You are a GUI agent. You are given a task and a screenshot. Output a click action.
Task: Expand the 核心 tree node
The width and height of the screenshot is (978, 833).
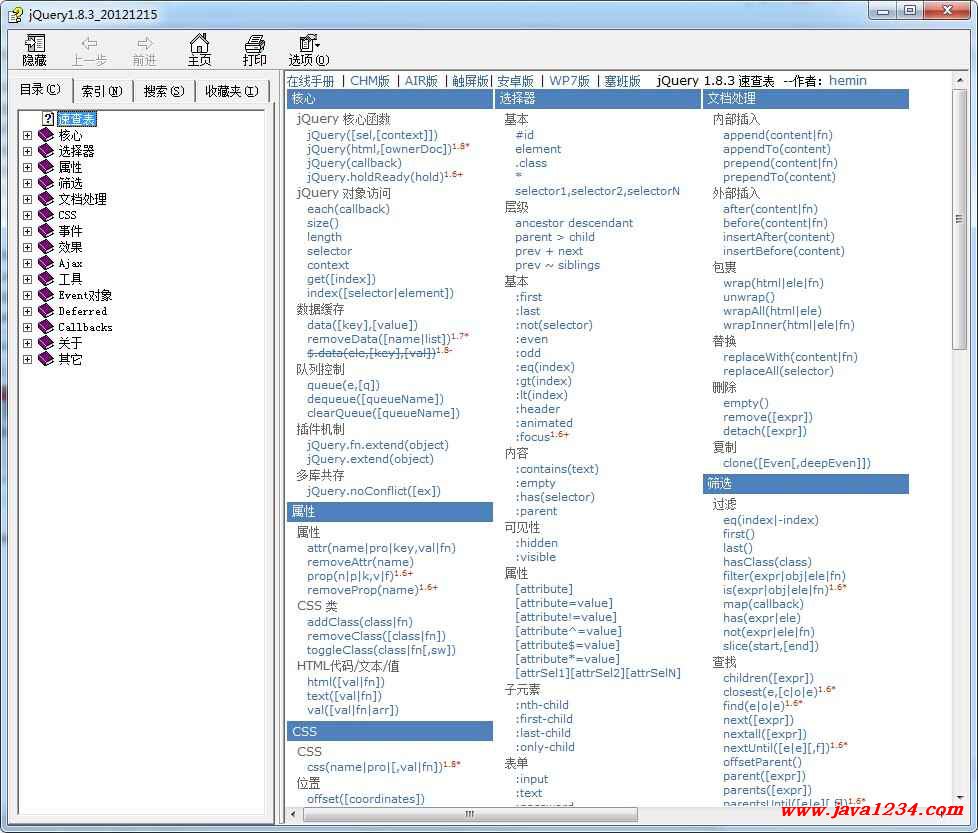(x=27, y=135)
